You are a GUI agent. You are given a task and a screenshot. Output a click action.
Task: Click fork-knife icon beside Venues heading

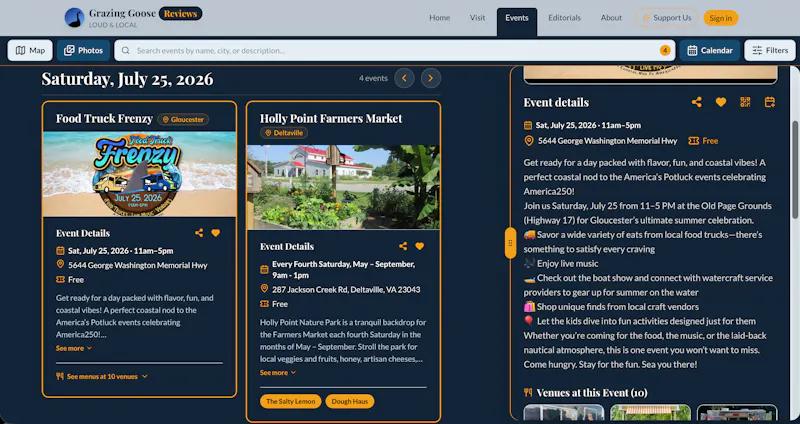(528, 392)
